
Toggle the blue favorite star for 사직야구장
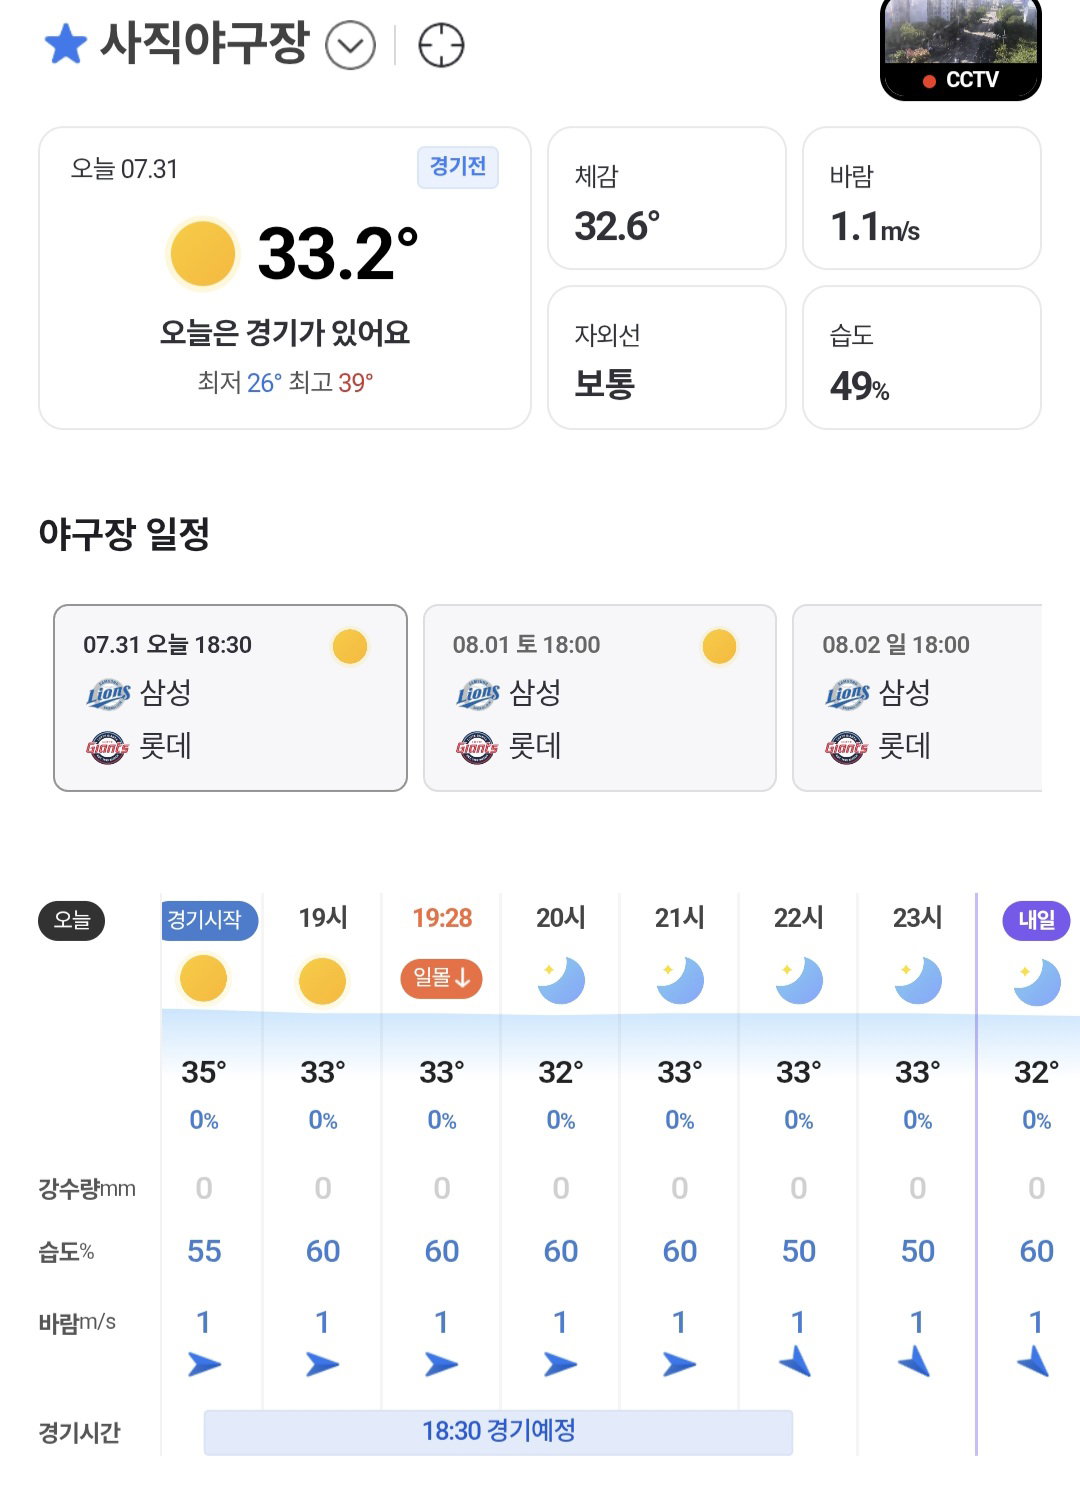point(66,45)
